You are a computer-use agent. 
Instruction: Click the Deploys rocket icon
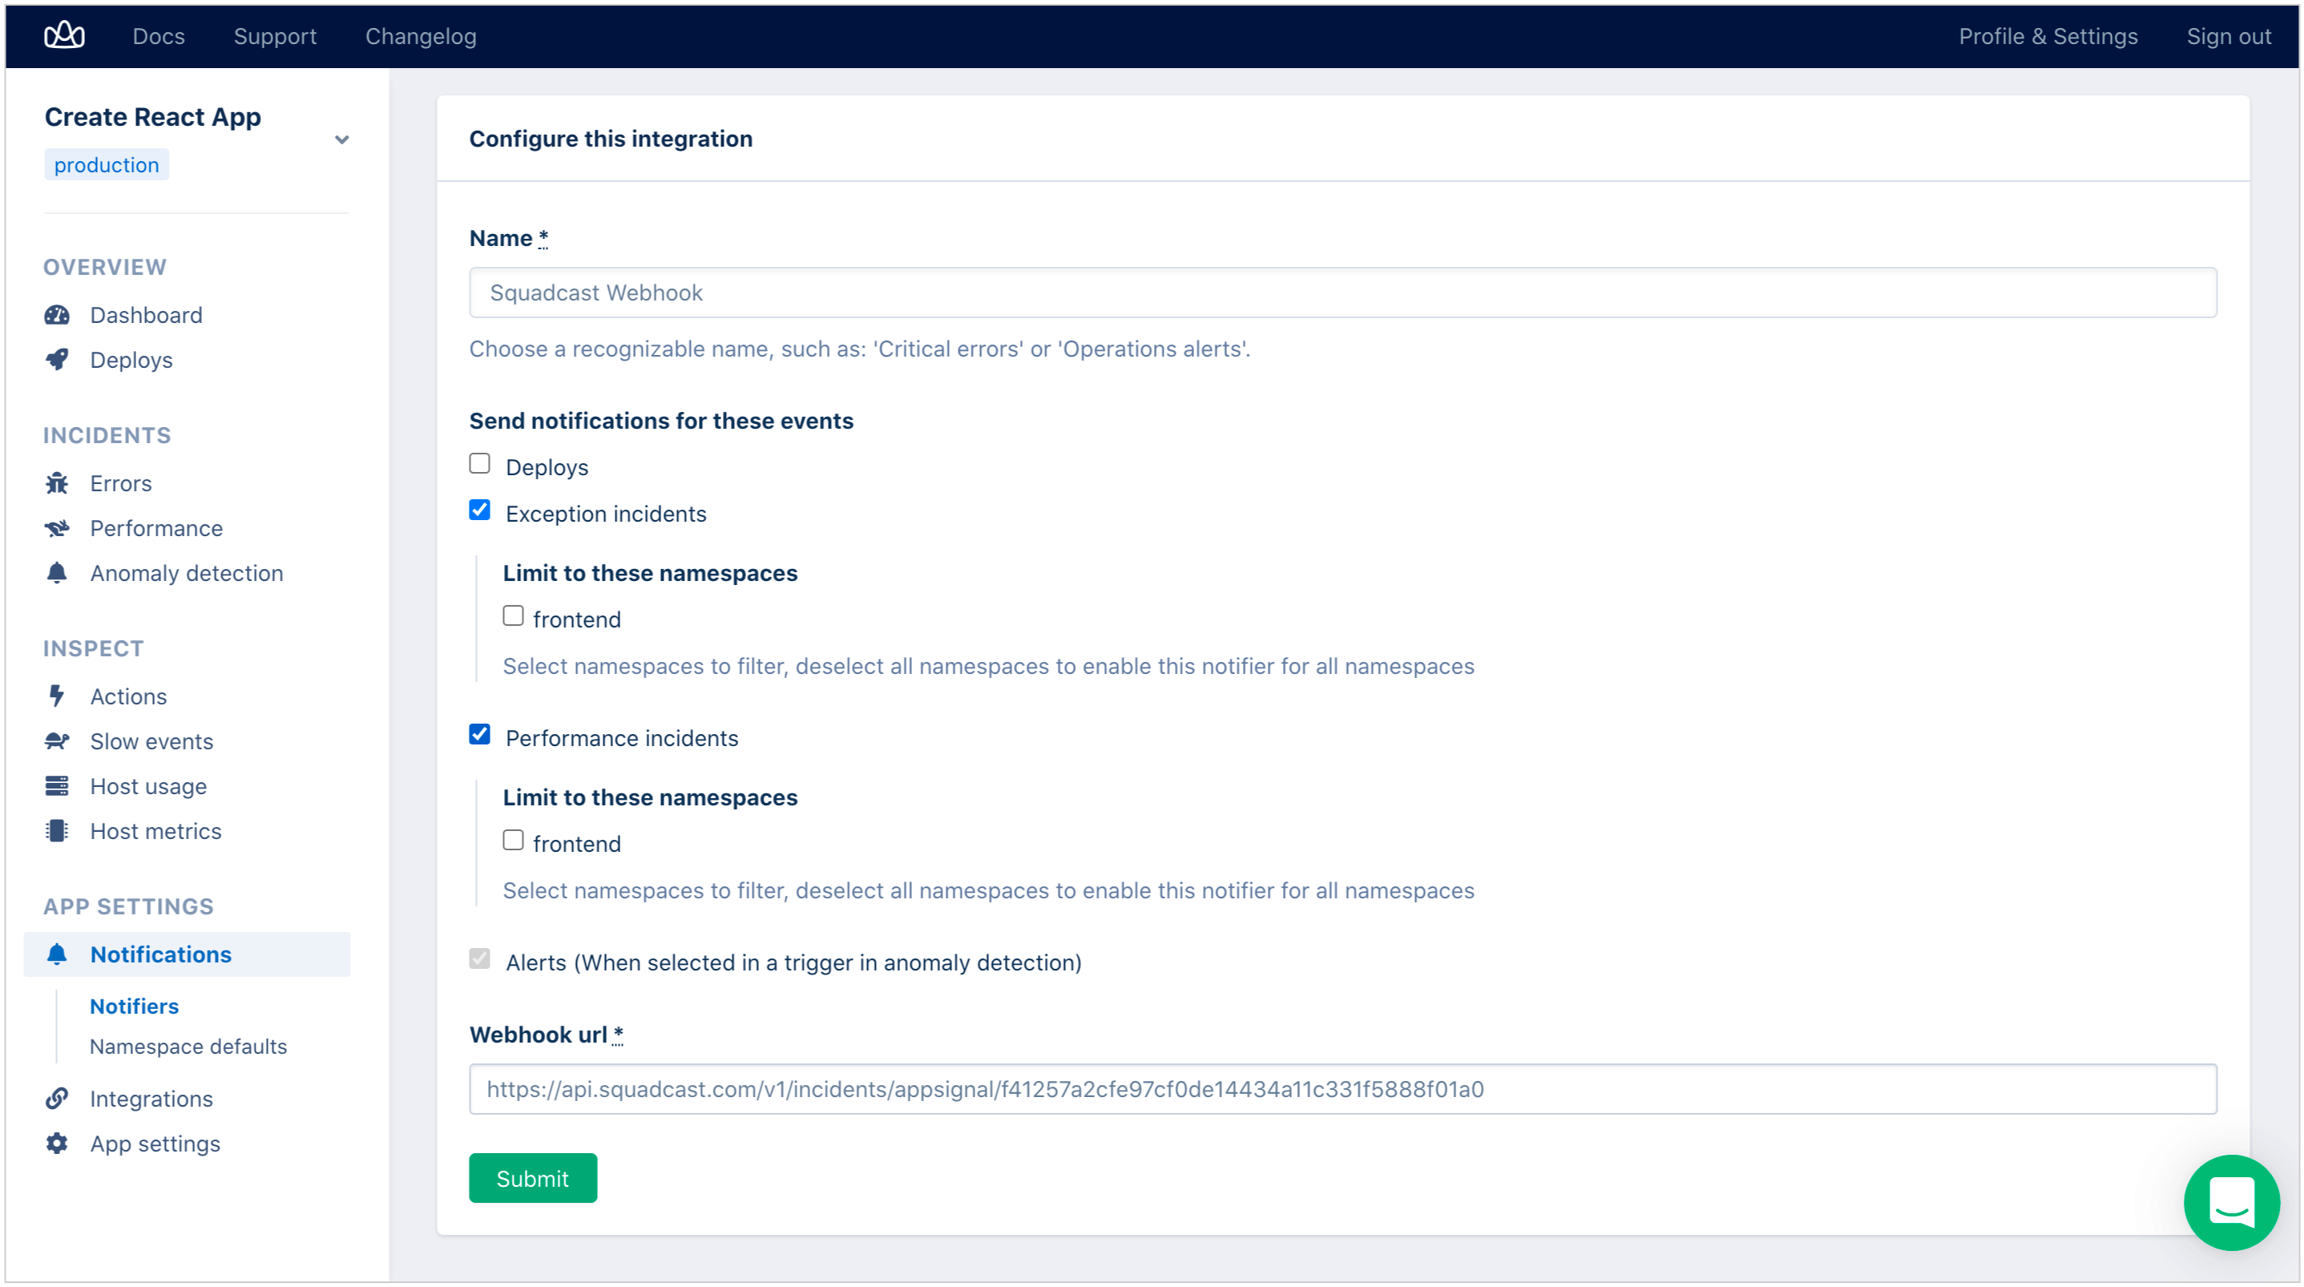tap(57, 360)
